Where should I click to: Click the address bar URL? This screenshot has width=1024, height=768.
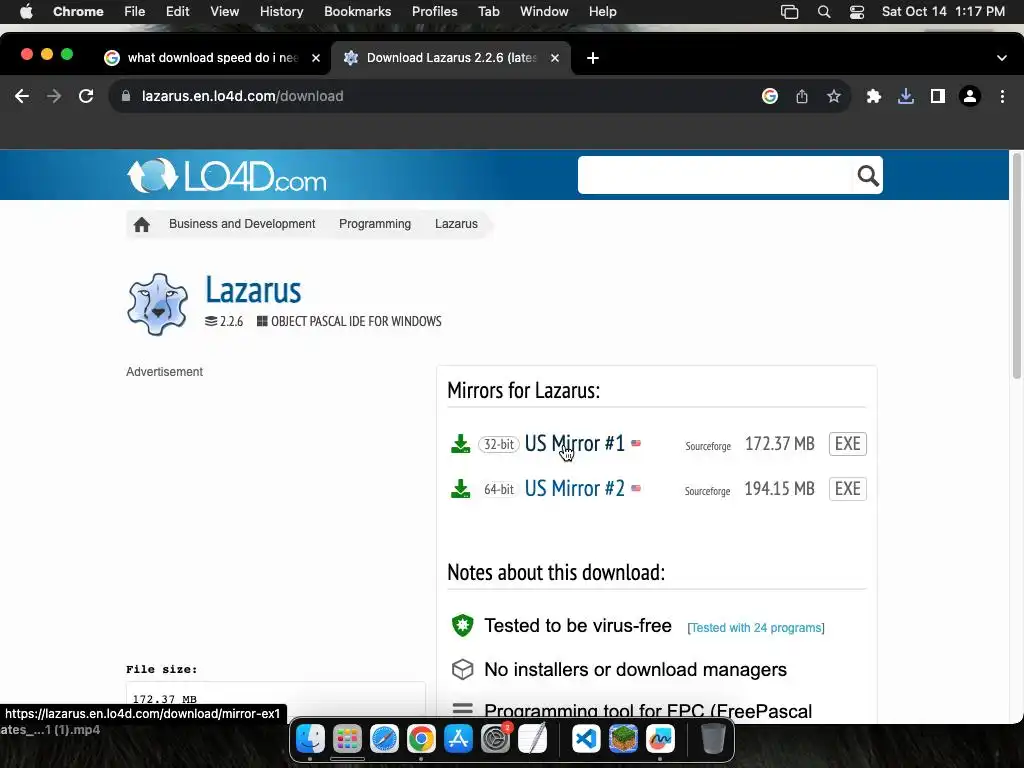click(x=242, y=96)
